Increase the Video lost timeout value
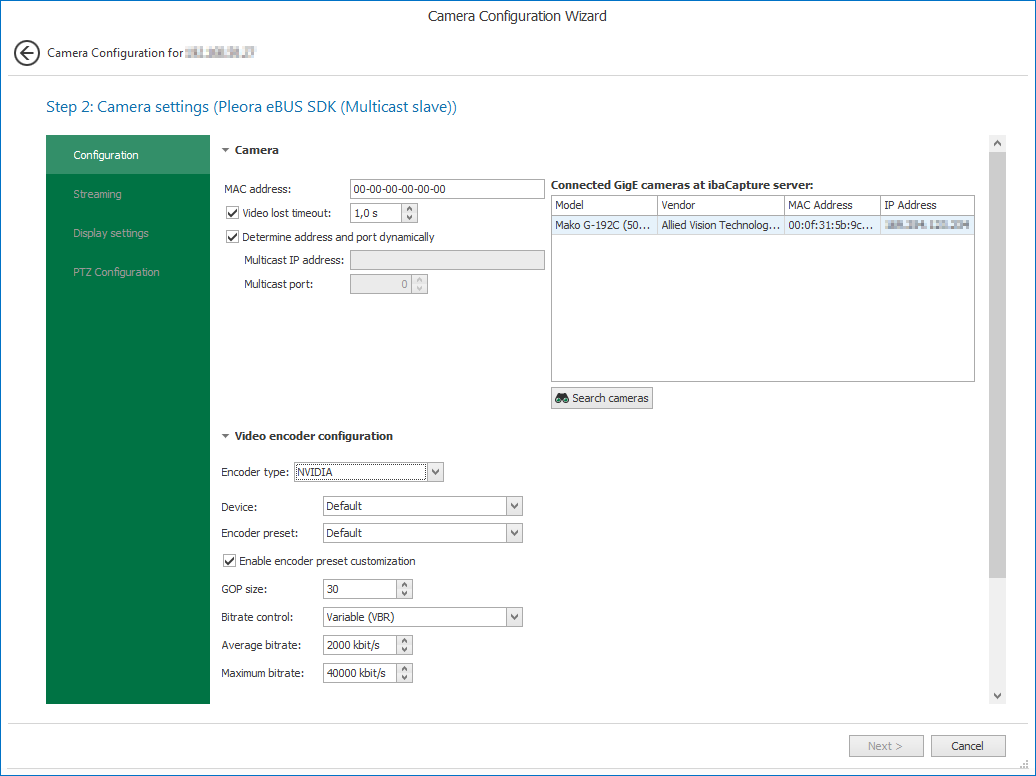The width and height of the screenshot is (1036, 776). (x=410, y=209)
